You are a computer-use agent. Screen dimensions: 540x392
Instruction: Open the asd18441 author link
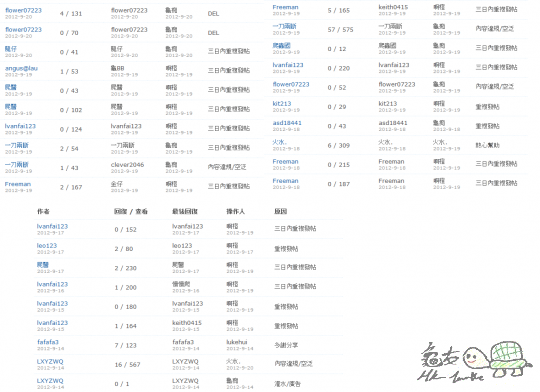287,123
